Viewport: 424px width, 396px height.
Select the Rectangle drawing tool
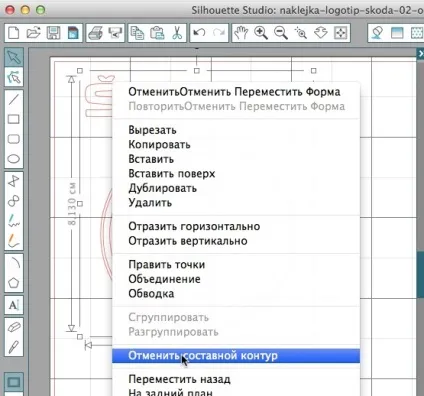click(x=14, y=119)
